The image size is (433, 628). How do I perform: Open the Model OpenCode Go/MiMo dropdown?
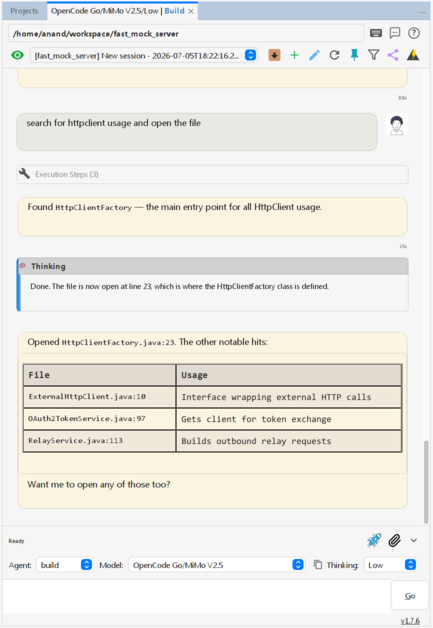(x=216, y=565)
